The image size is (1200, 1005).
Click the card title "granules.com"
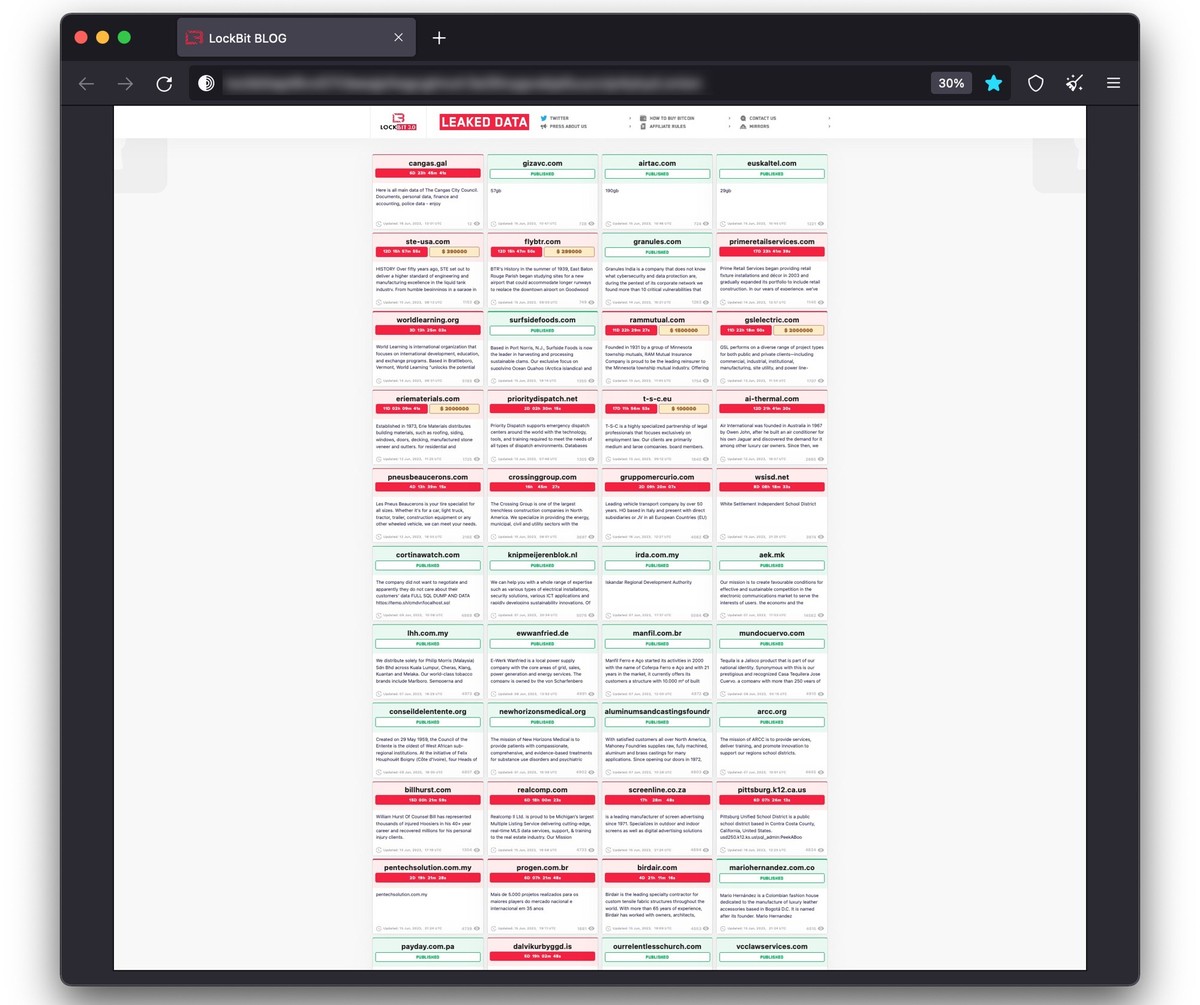(x=657, y=242)
